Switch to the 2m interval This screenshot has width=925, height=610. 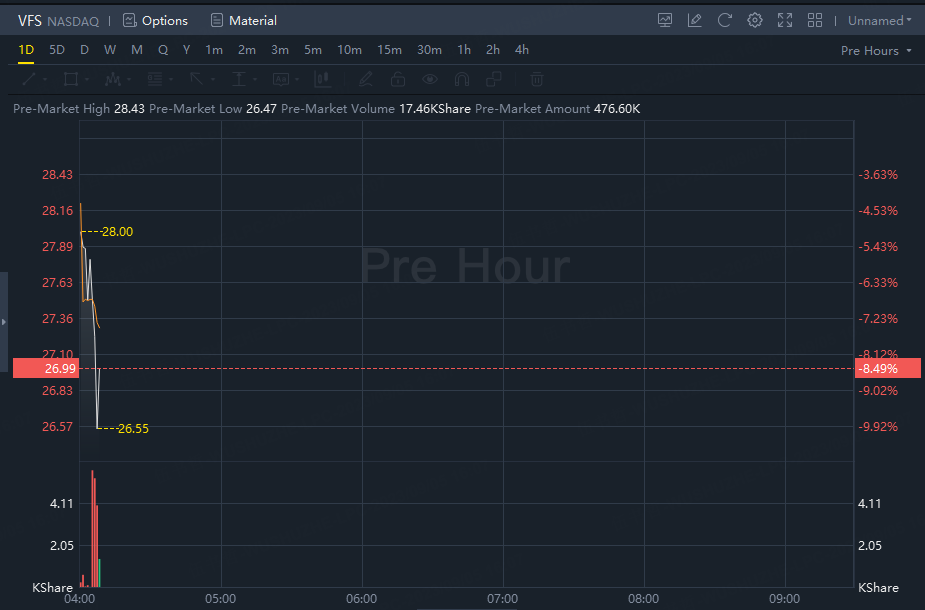coord(247,50)
